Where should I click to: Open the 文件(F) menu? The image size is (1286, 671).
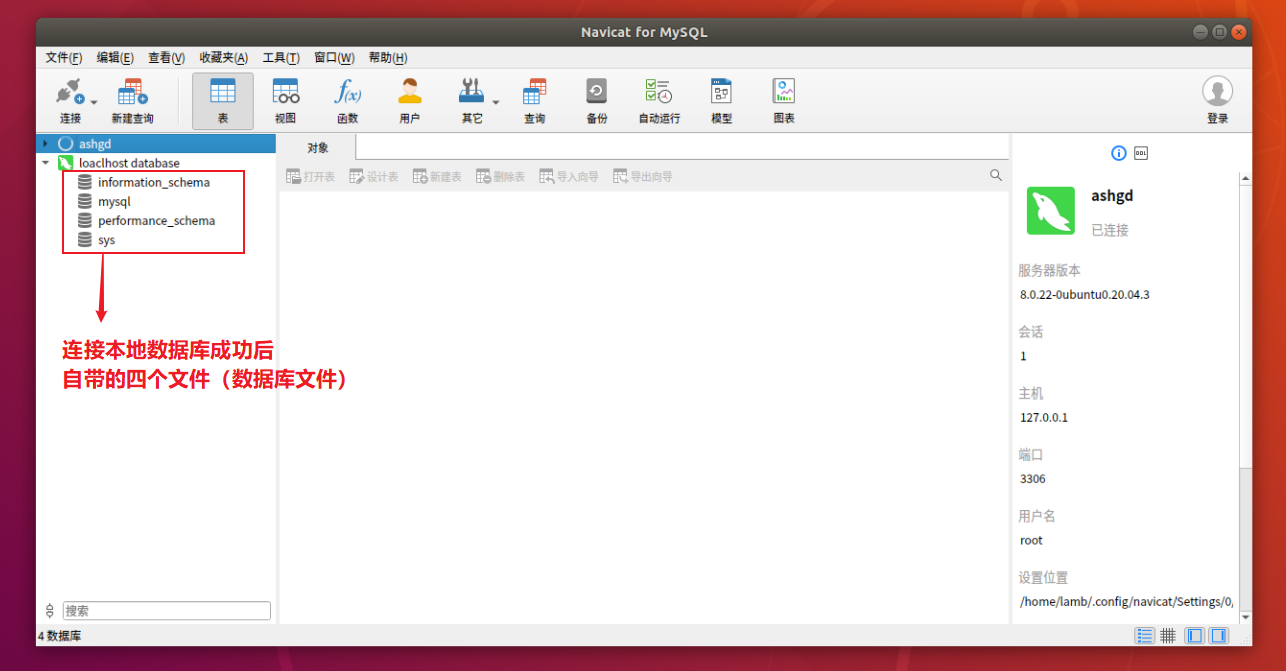[64, 58]
